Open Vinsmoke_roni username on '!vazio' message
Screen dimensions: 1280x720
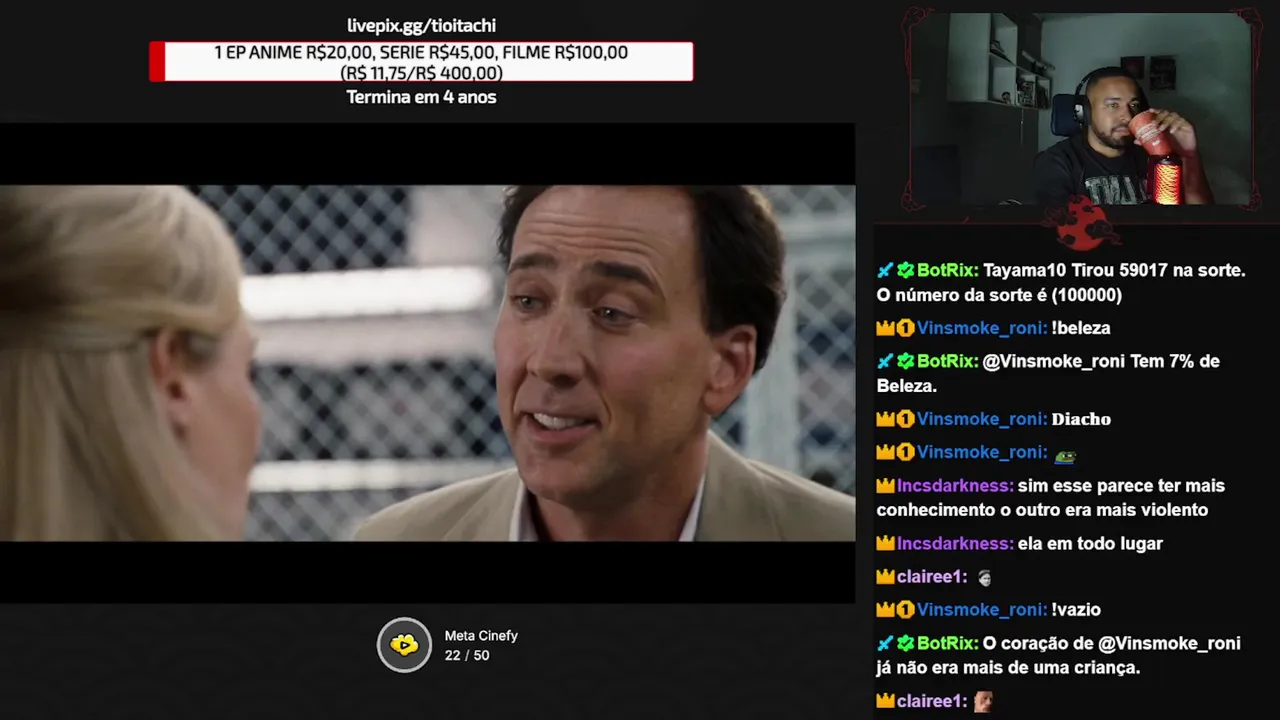pyautogui.click(x=982, y=610)
